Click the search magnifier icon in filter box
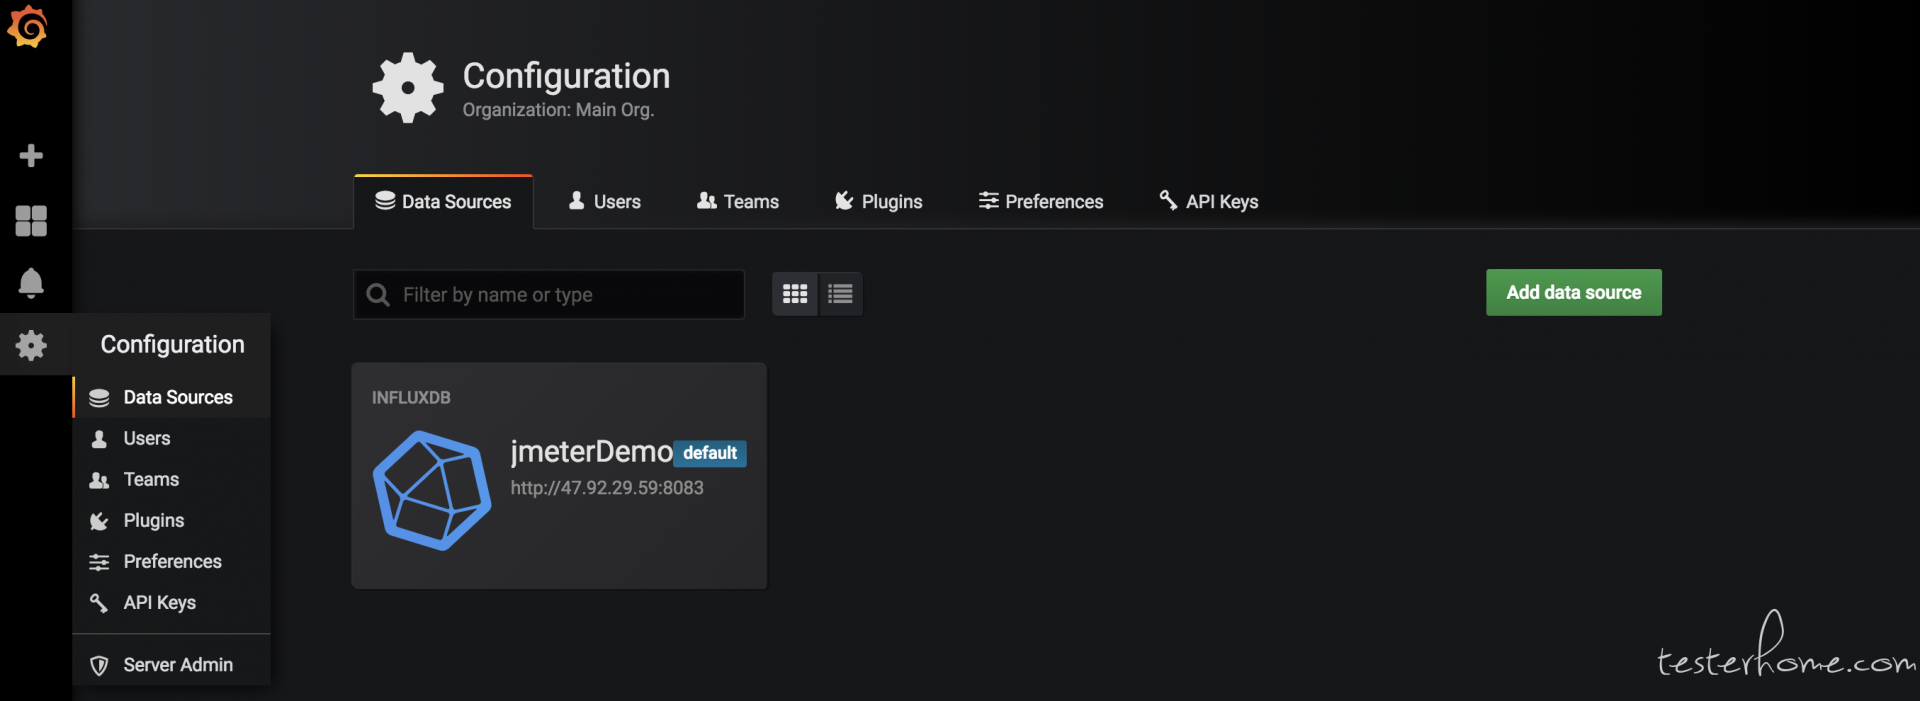The height and width of the screenshot is (701, 1920). (378, 295)
